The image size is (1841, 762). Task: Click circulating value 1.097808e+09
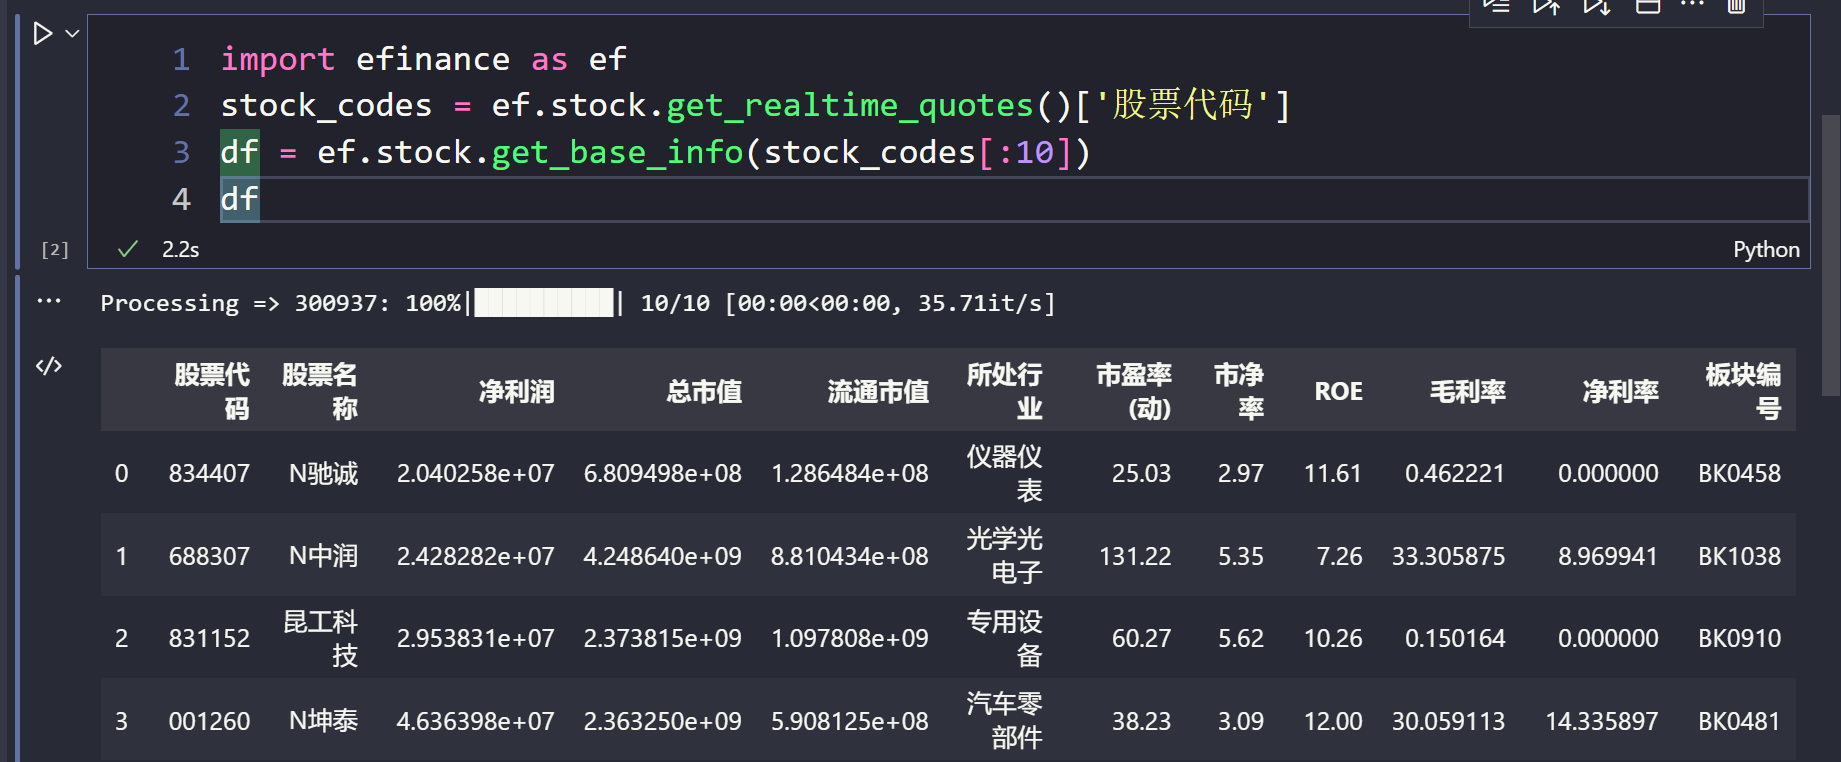(850, 639)
